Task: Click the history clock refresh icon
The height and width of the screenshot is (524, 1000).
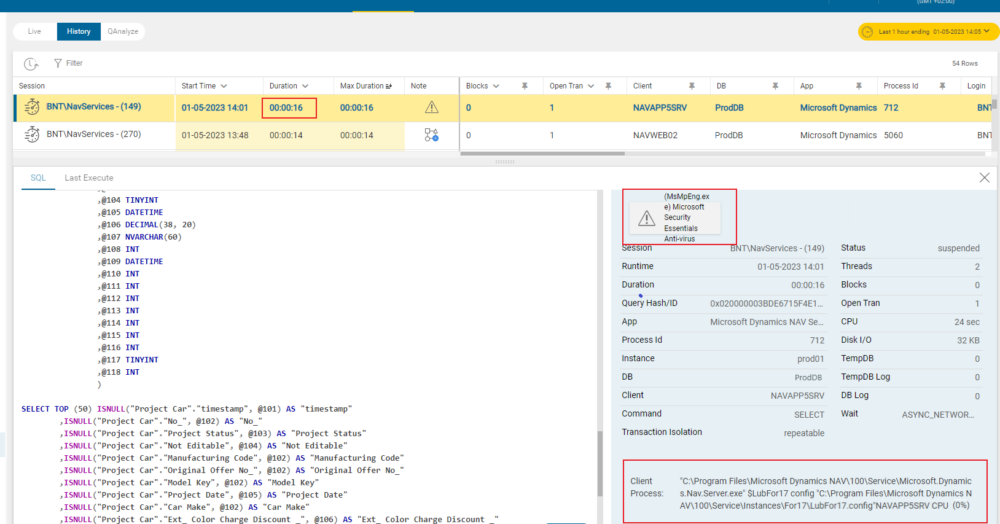Action: coord(31,63)
